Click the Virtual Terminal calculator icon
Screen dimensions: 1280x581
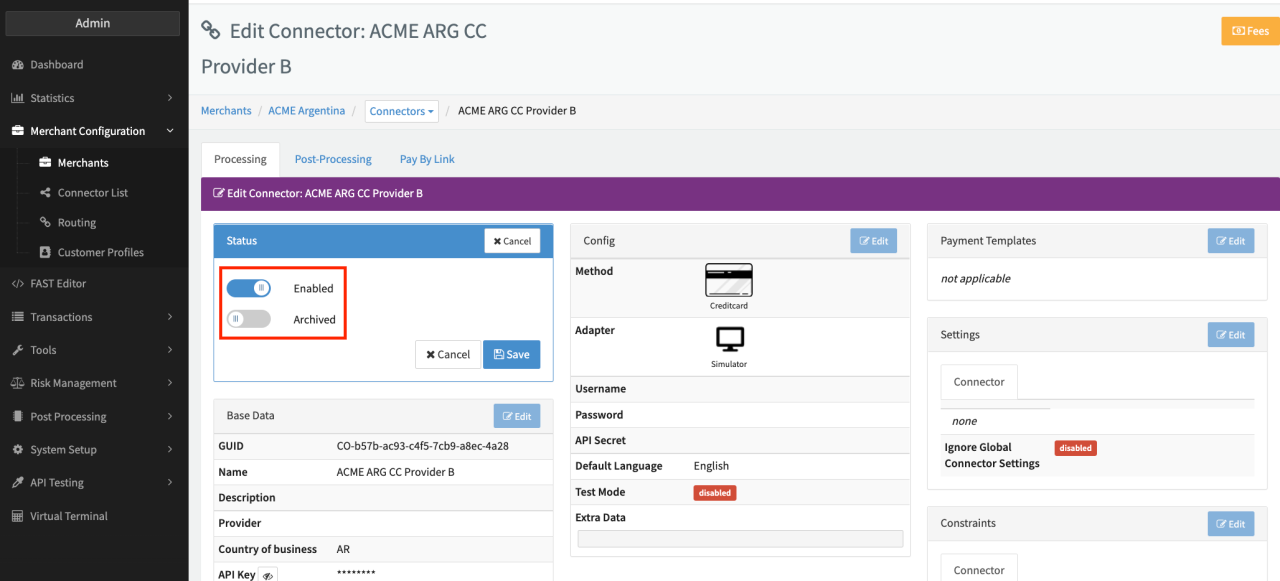[17, 516]
